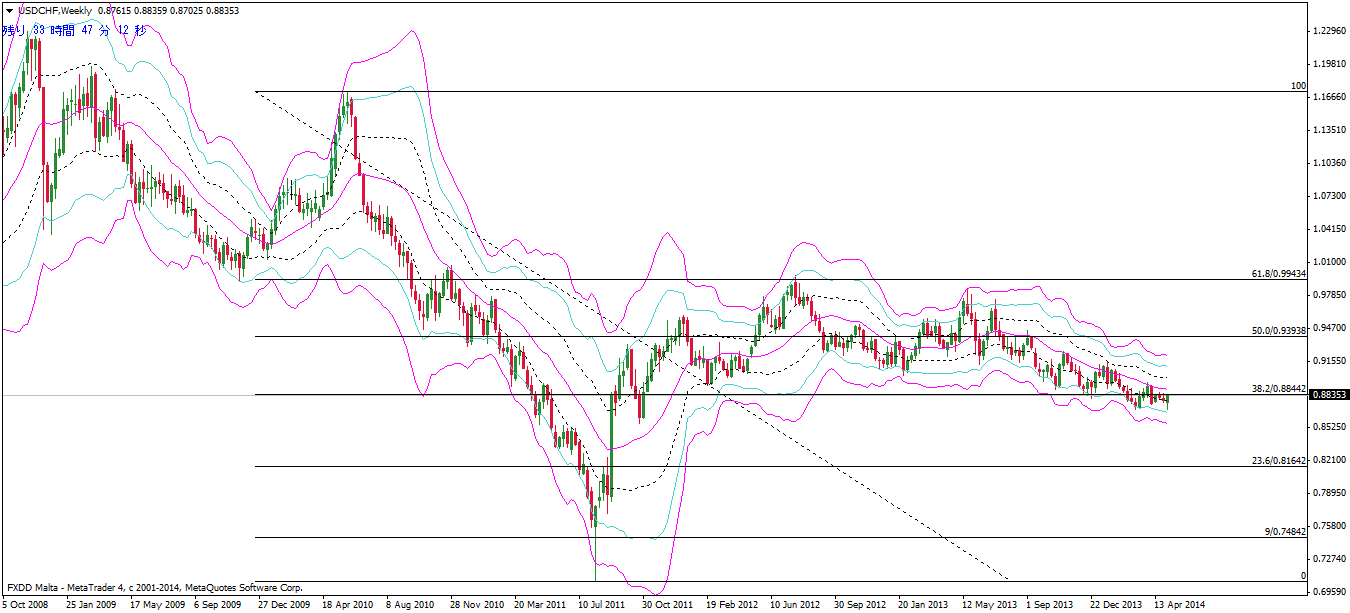This screenshot has width=1350, height=613.
Task: Click the 18 Apr 2010 date label
Action: 348,605
